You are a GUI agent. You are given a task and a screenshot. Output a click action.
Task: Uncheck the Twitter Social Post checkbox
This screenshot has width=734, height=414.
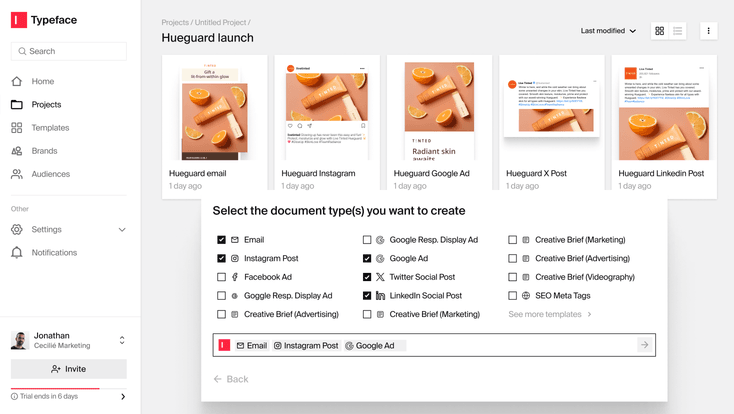(367, 277)
